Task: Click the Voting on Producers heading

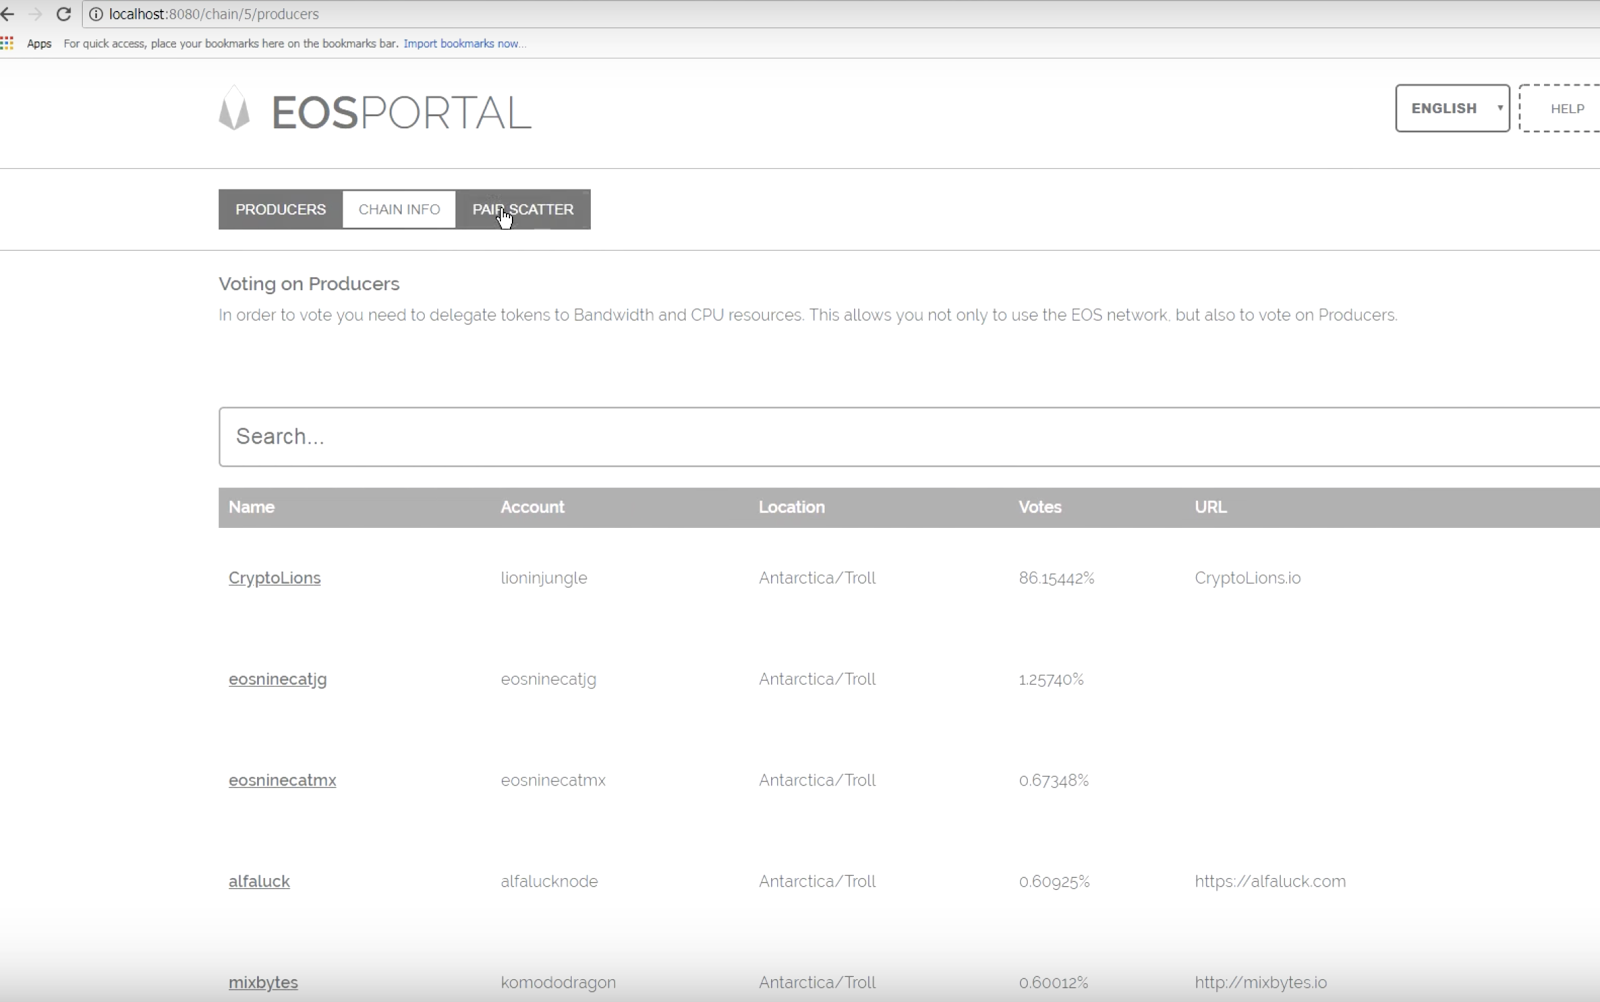Action: coord(309,284)
